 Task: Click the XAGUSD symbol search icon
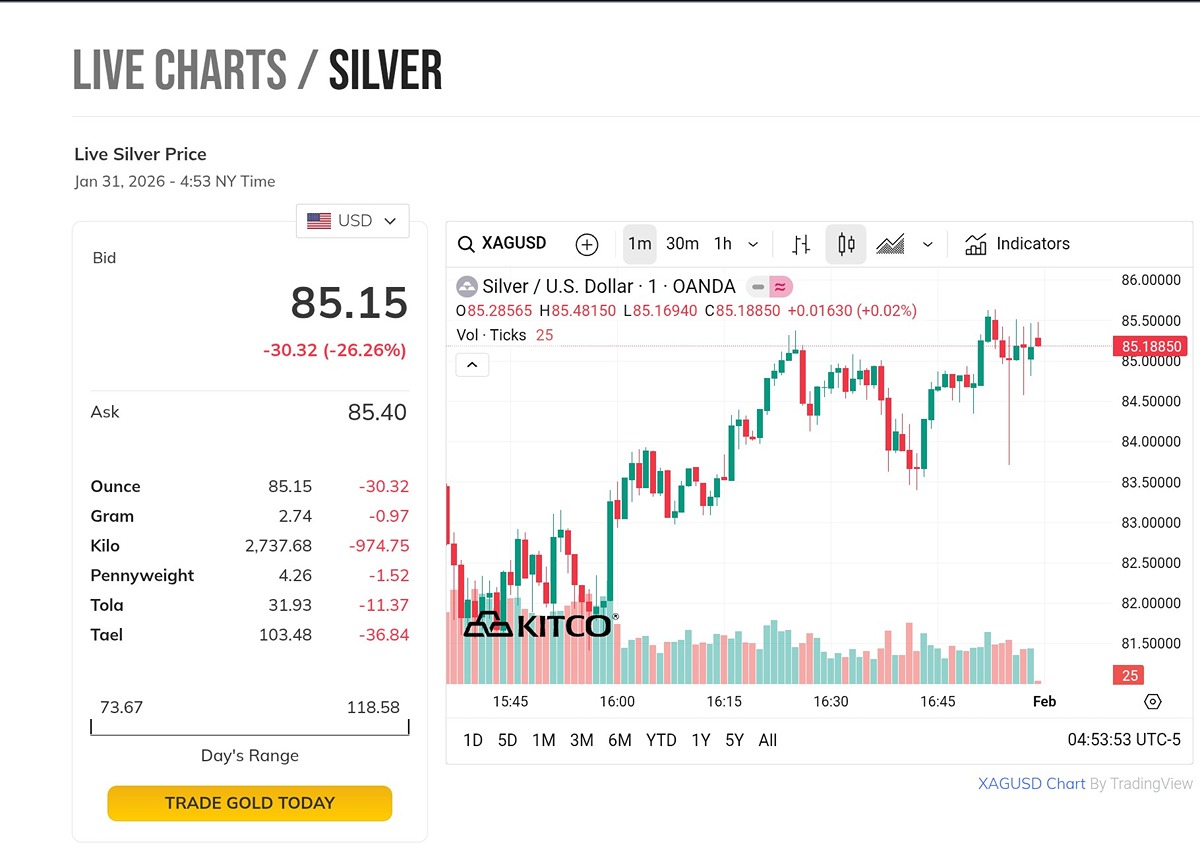click(x=466, y=244)
